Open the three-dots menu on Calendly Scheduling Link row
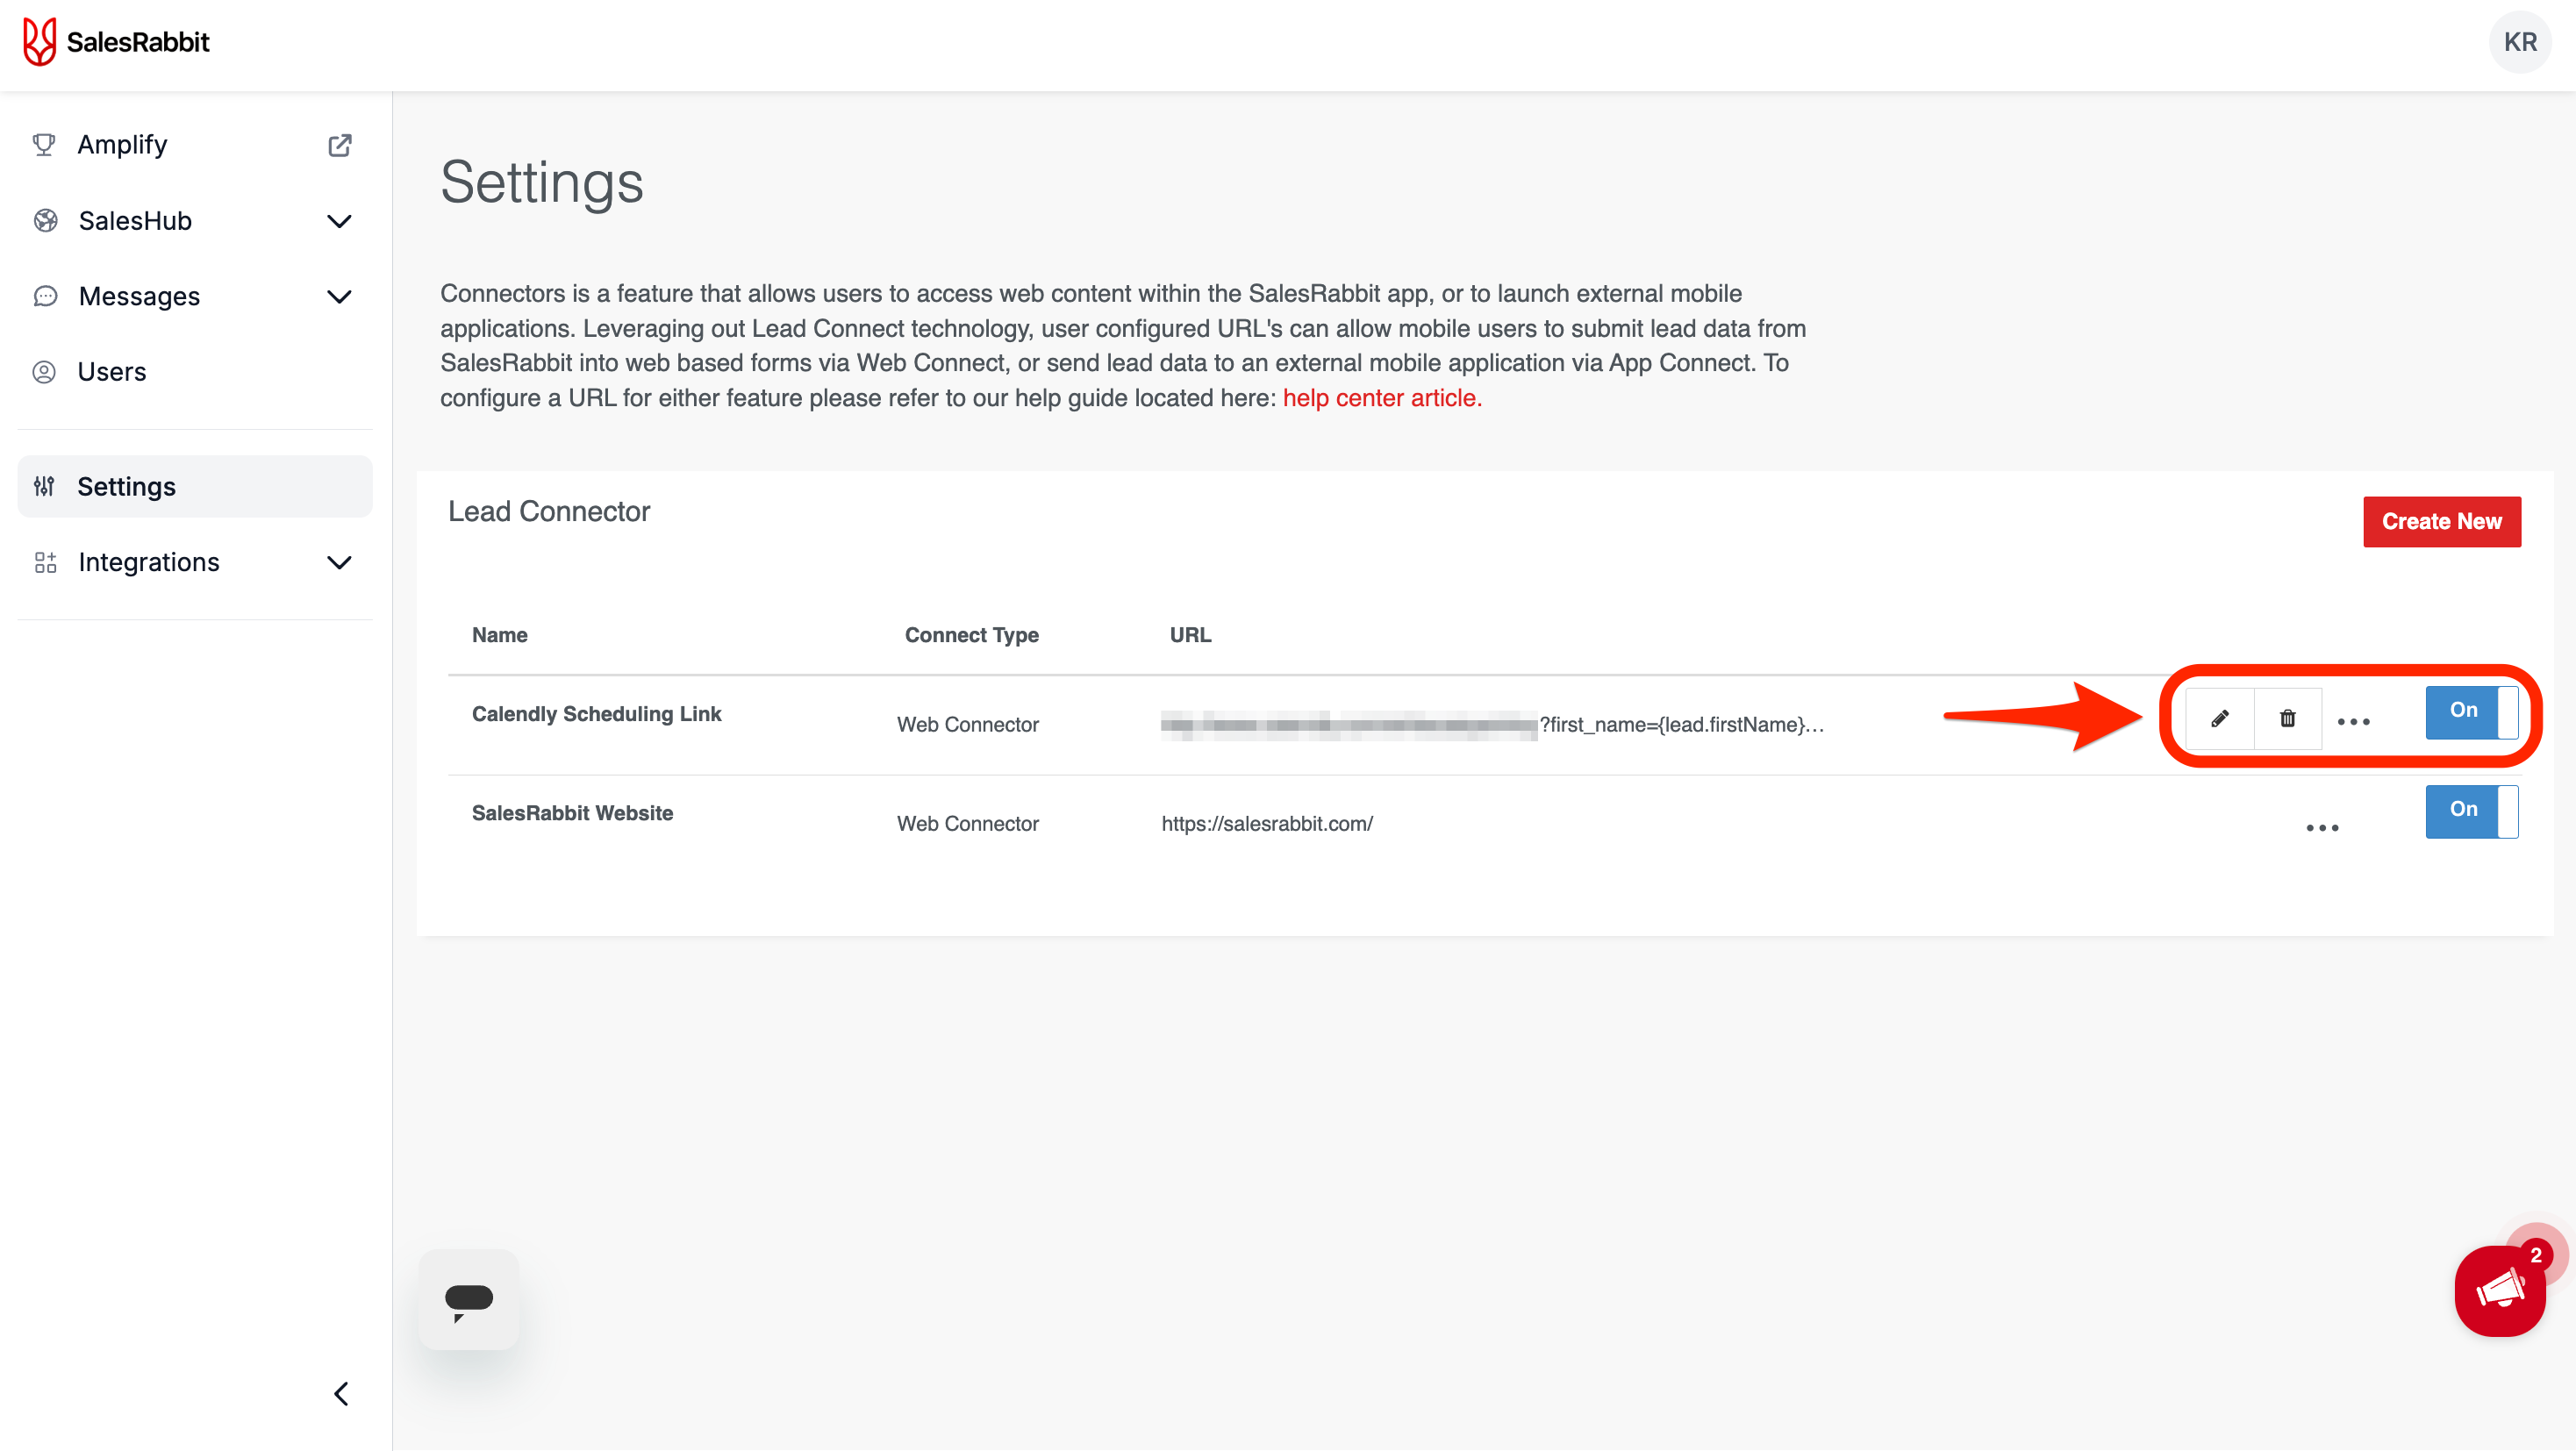The width and height of the screenshot is (2576, 1451). point(2353,722)
